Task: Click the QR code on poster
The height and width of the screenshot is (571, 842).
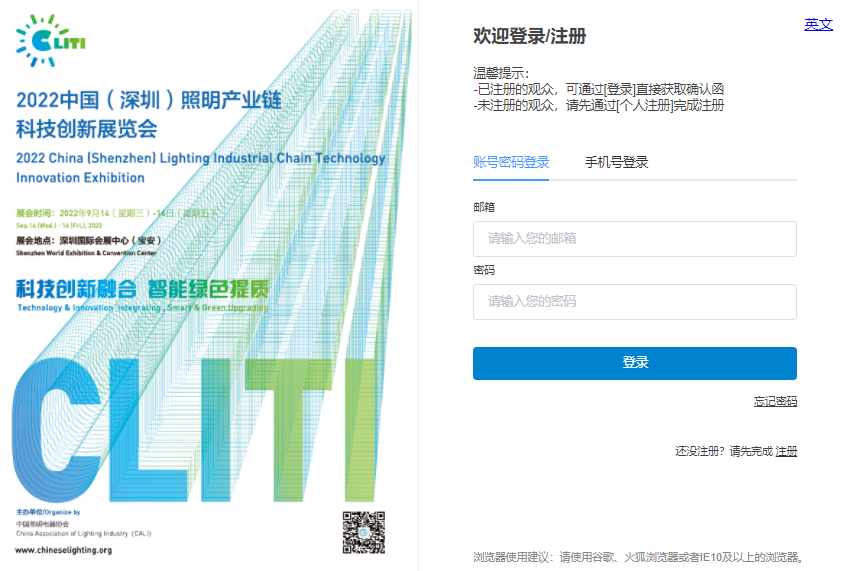Action: click(364, 532)
